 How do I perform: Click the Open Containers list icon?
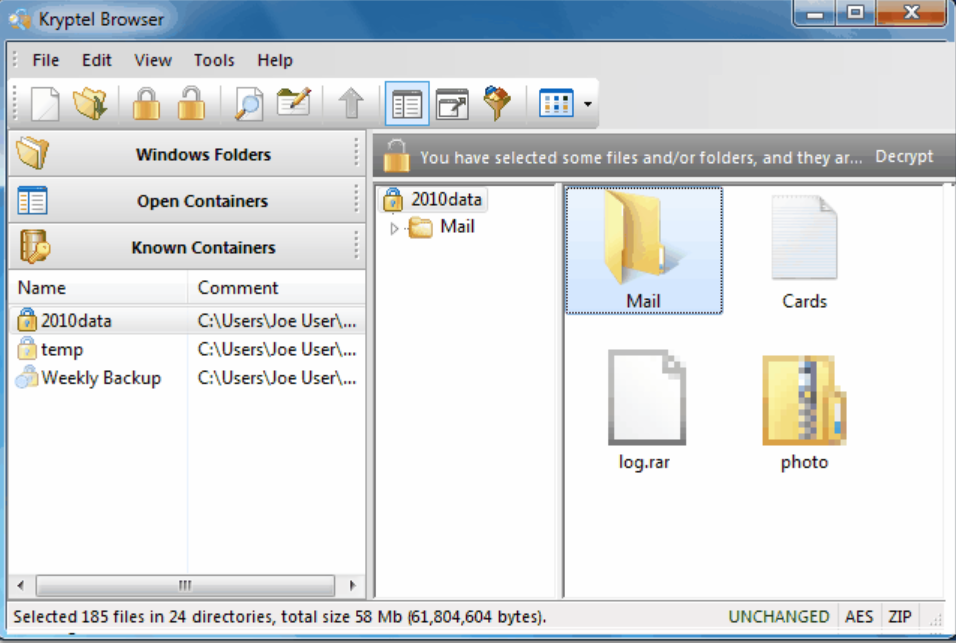[32, 201]
